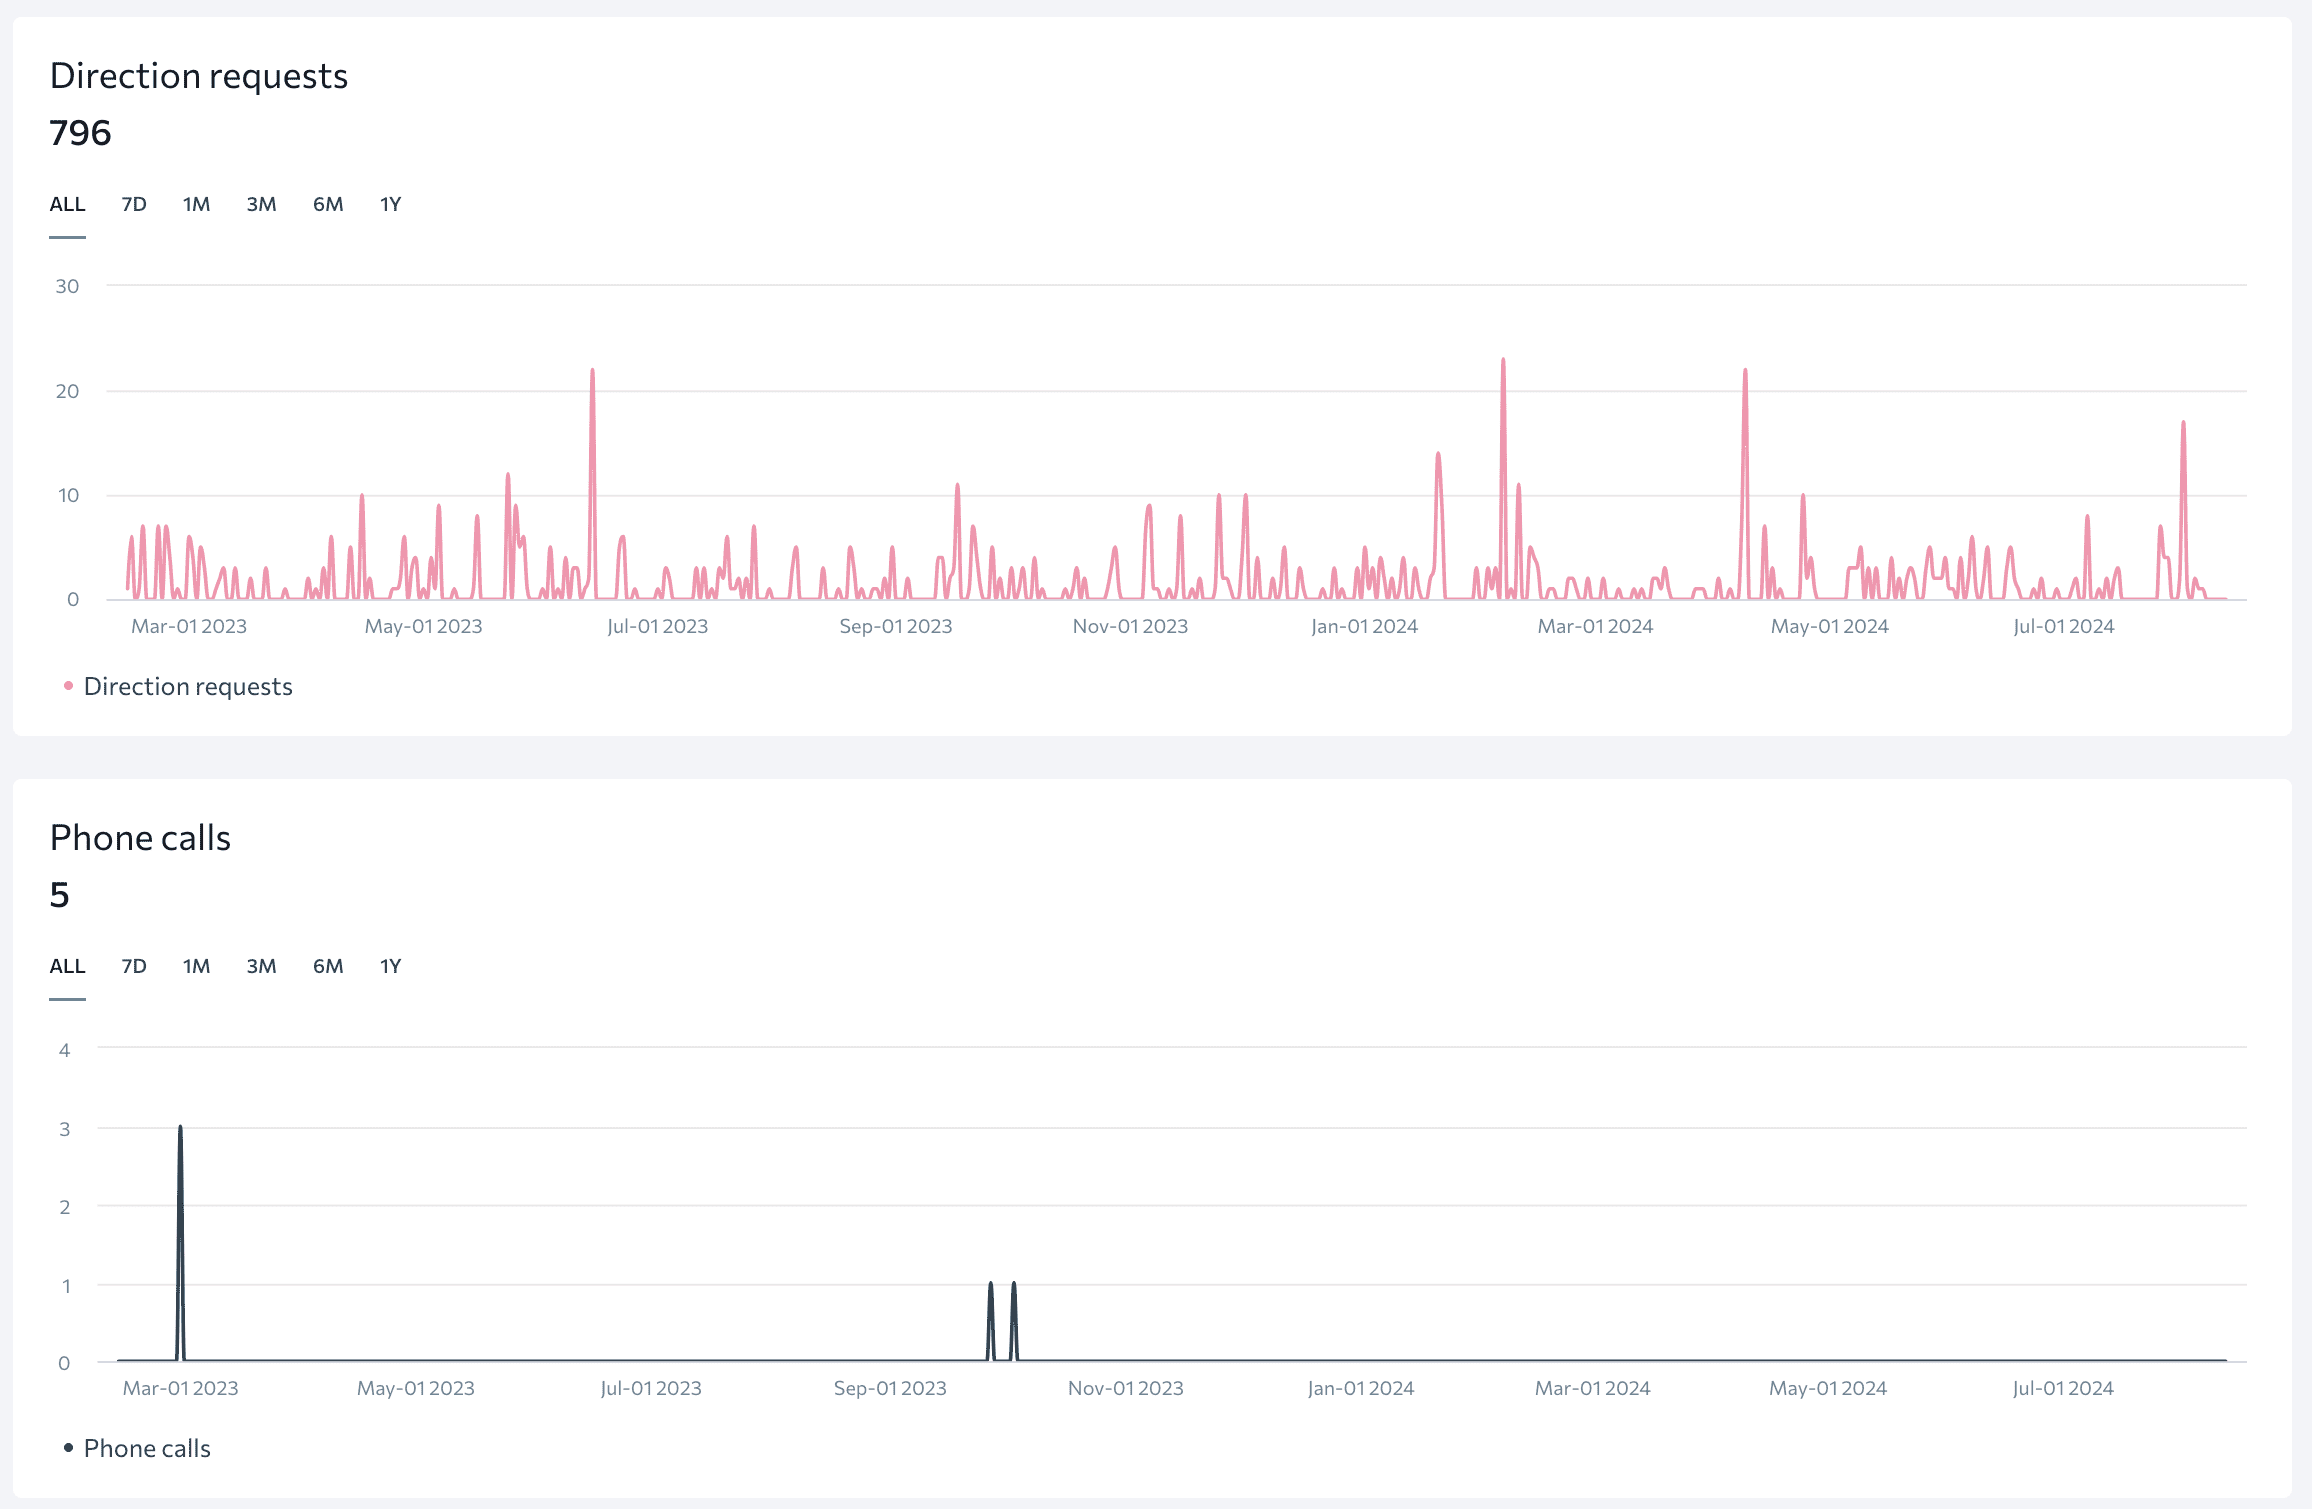
Task: Click the Phone calls card title
Action: click(140, 838)
